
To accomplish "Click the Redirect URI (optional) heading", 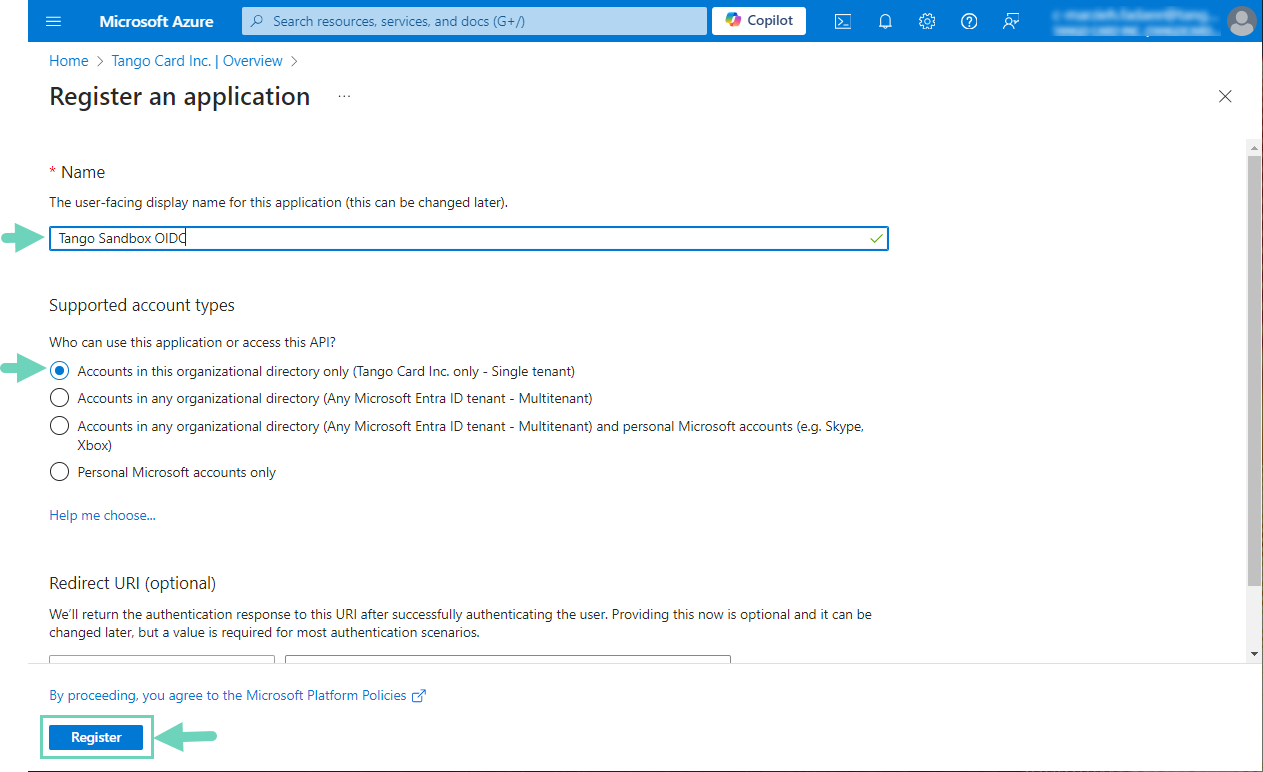I will (132, 583).
